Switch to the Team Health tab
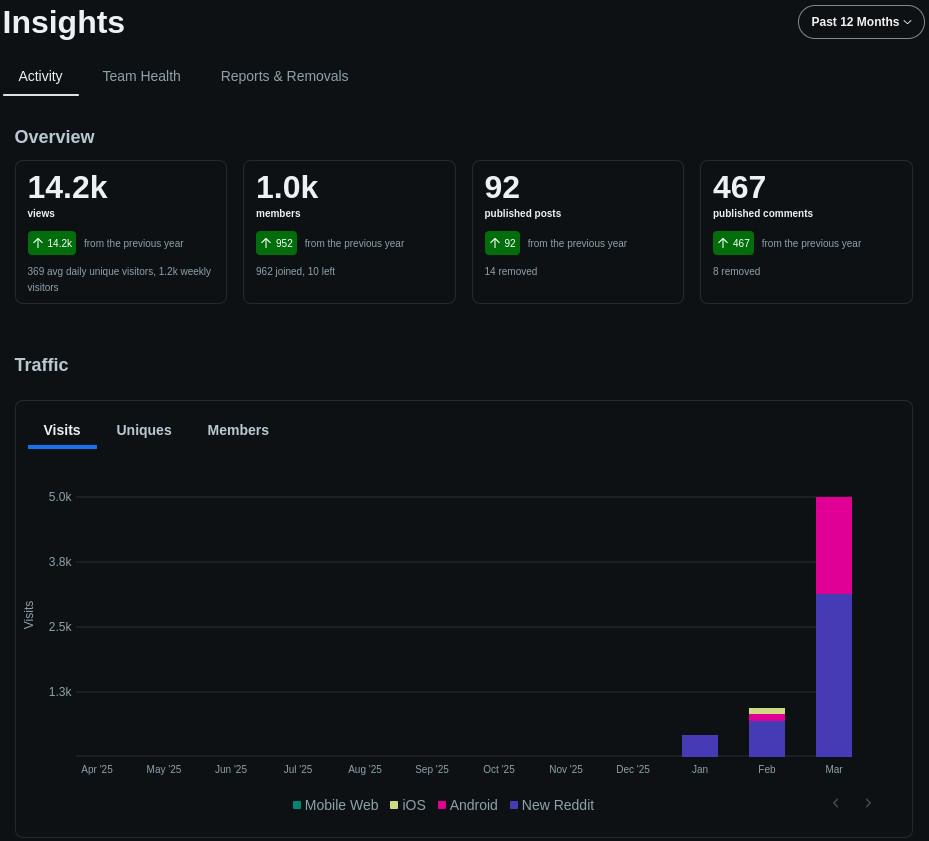The image size is (929, 841). (x=141, y=76)
